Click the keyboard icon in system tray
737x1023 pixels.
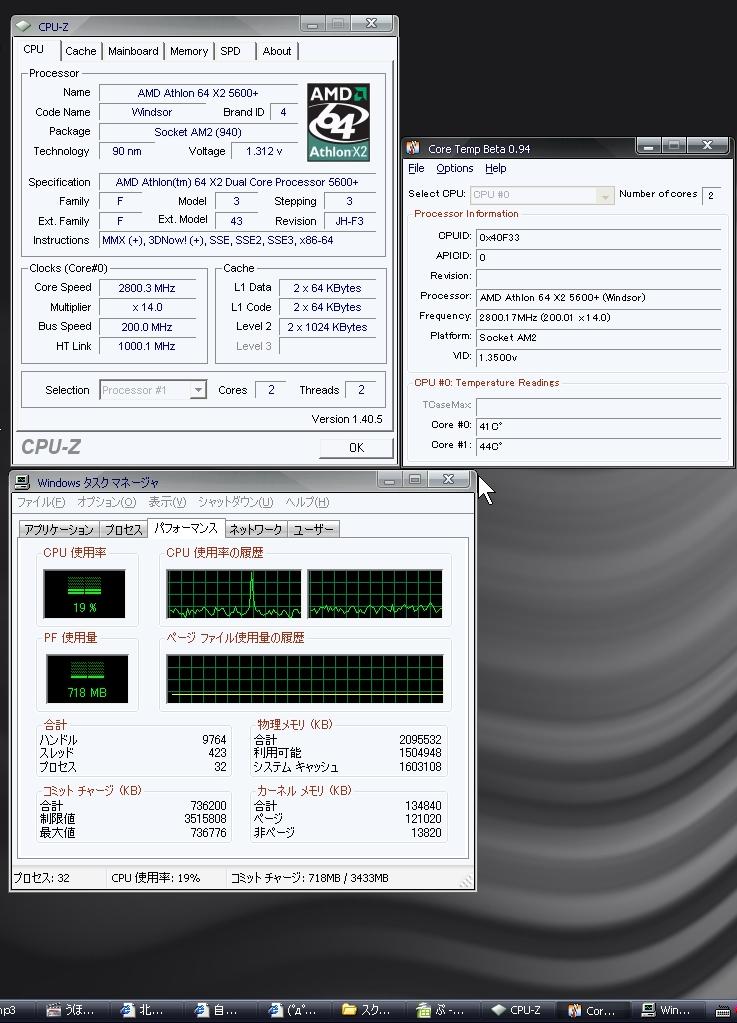pyautogui.click(x=723, y=1011)
